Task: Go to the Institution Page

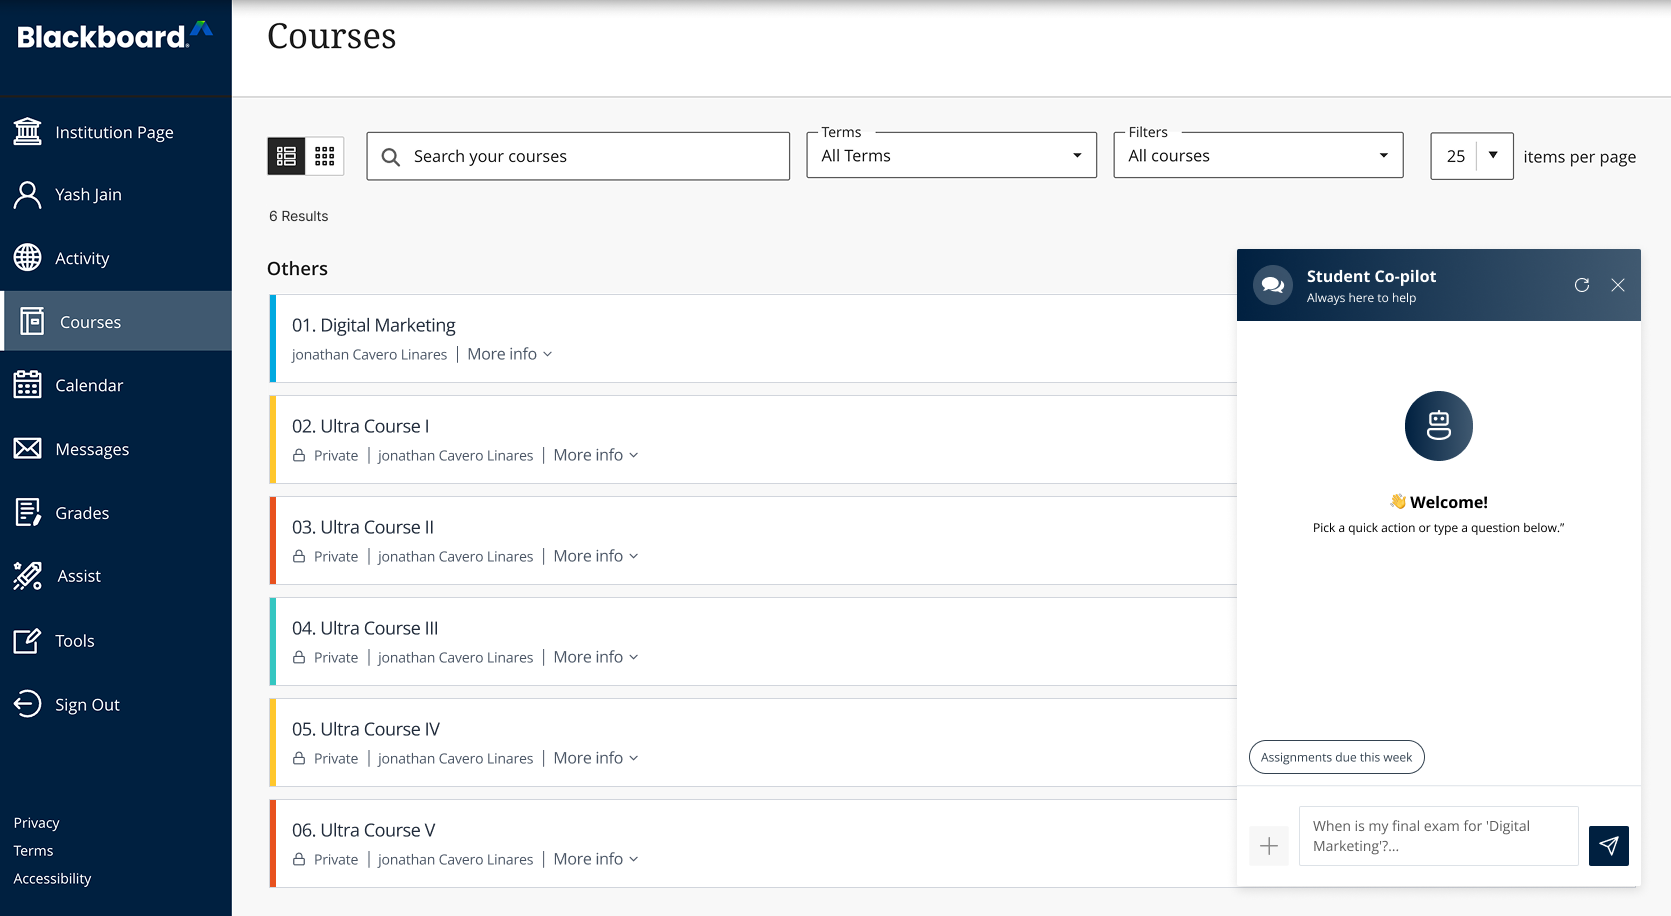Action: [114, 131]
